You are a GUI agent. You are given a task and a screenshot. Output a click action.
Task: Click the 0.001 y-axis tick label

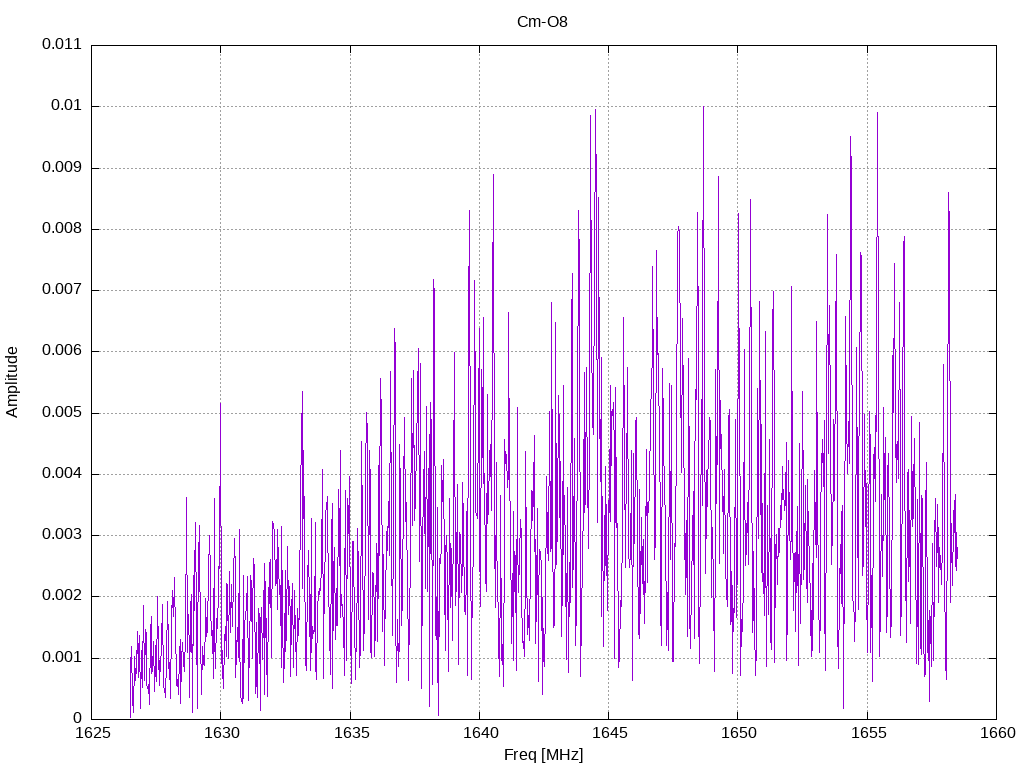click(62, 656)
